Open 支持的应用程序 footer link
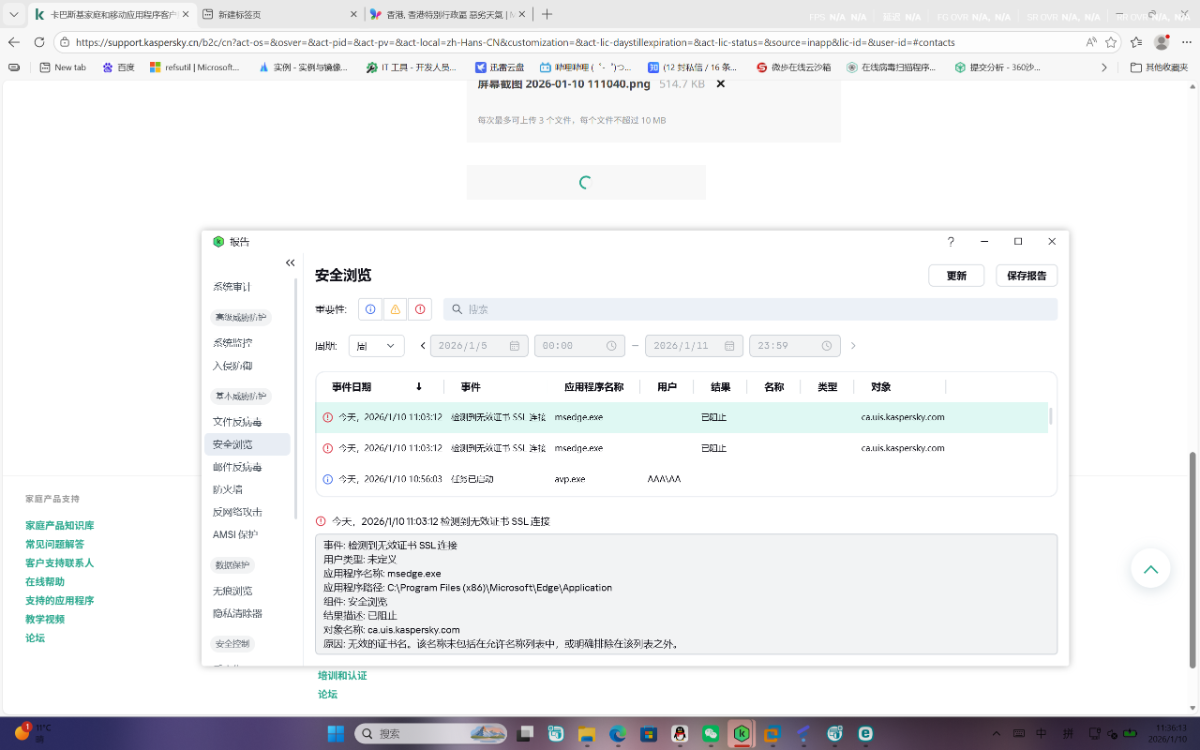The width and height of the screenshot is (1200, 750). [x=59, y=601]
